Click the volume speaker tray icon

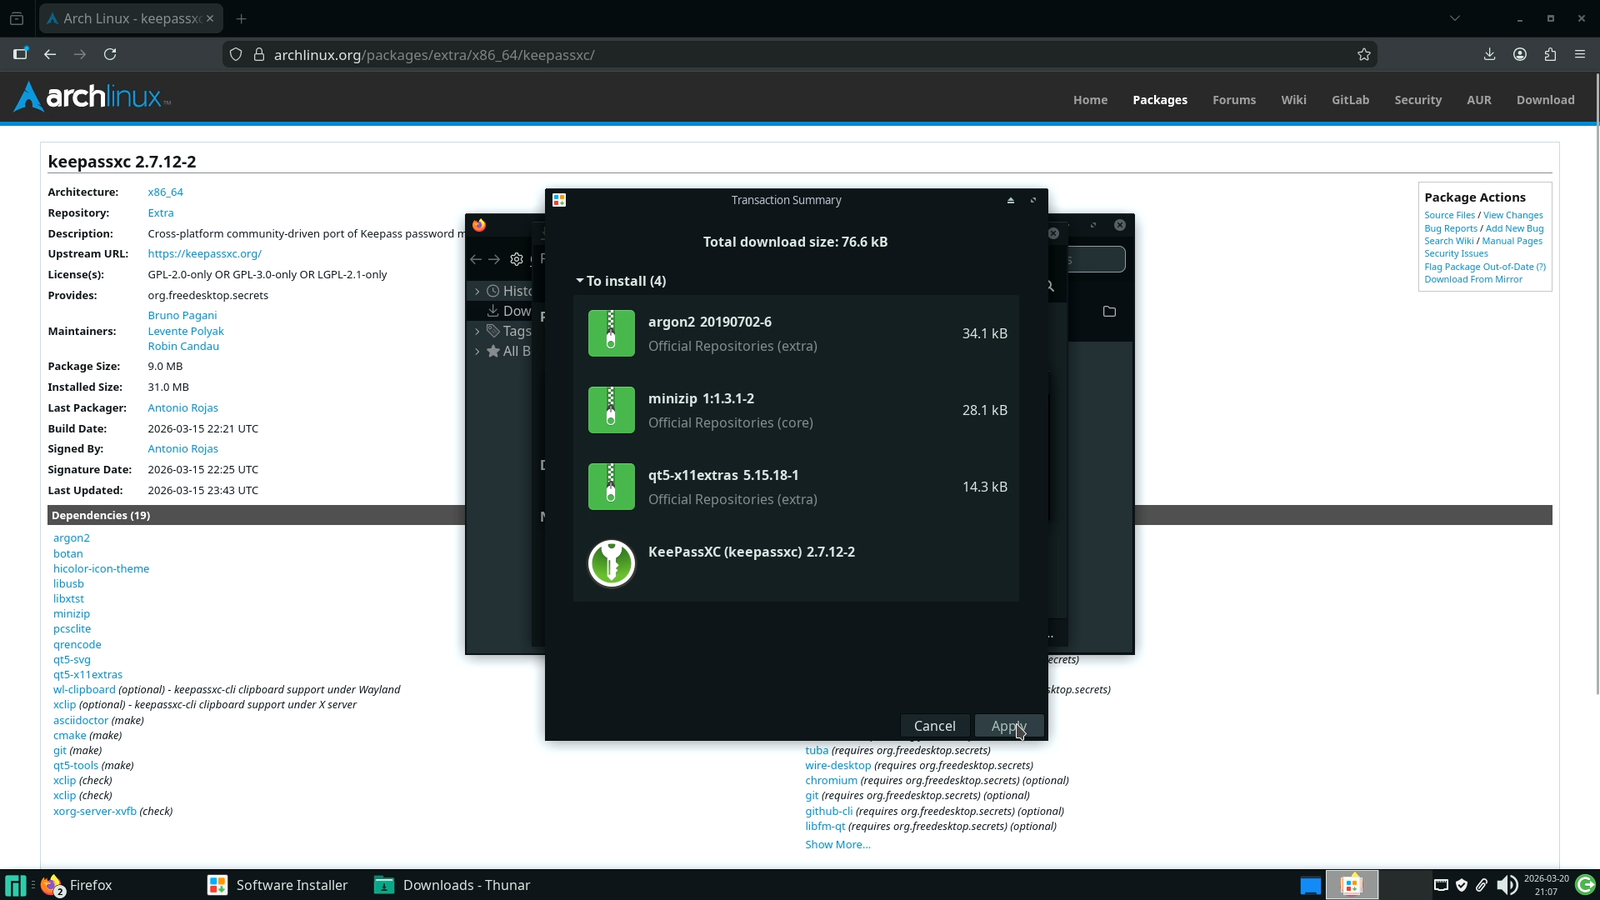point(1507,885)
